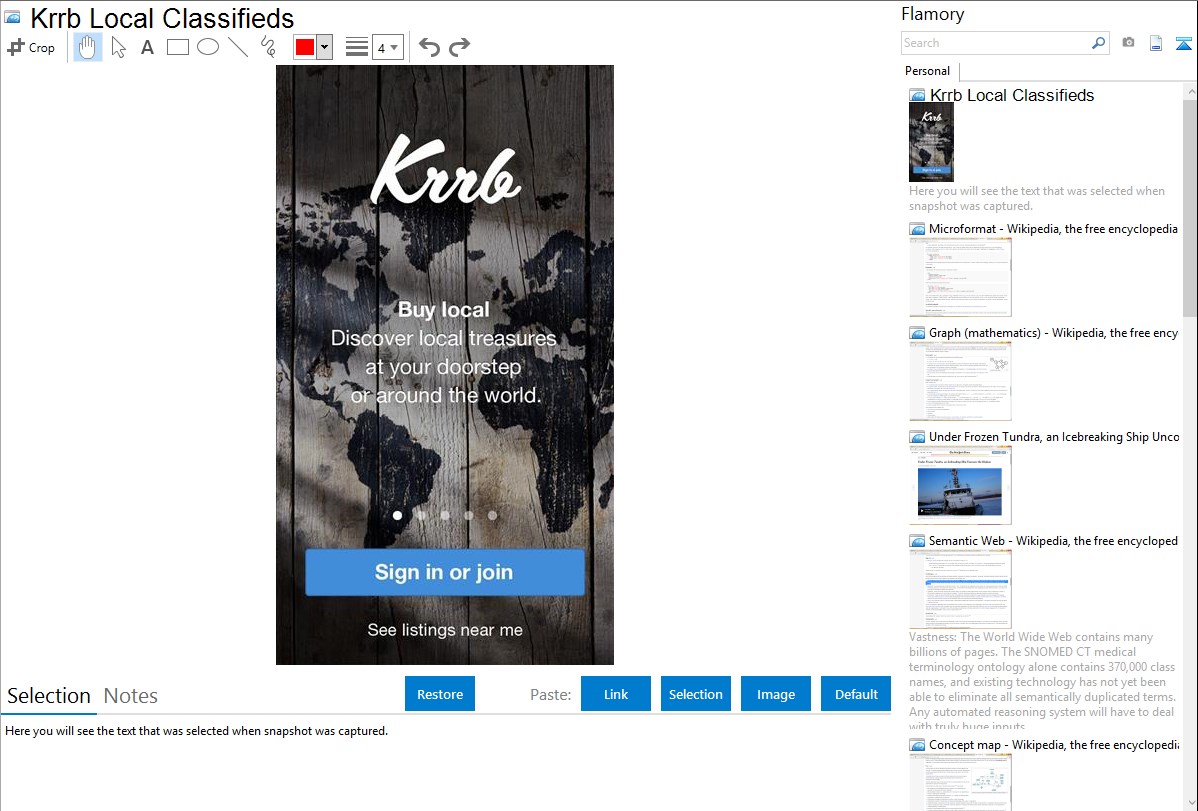Click the upload arrow icon in Flamory header
1198x811 pixels.
tap(1183, 43)
